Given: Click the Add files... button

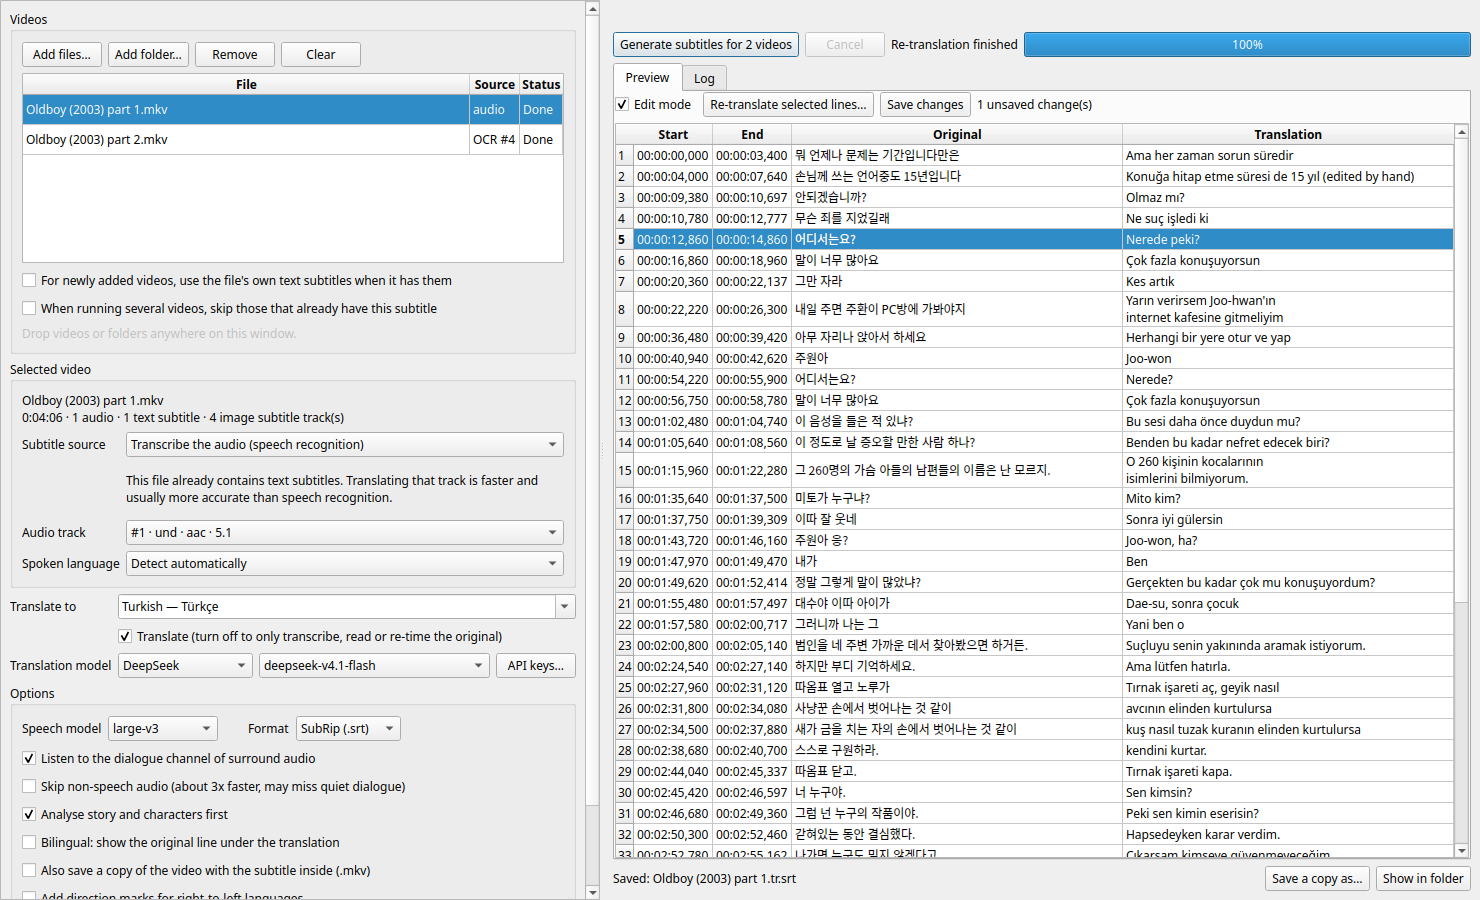Looking at the screenshot, I should point(61,54).
